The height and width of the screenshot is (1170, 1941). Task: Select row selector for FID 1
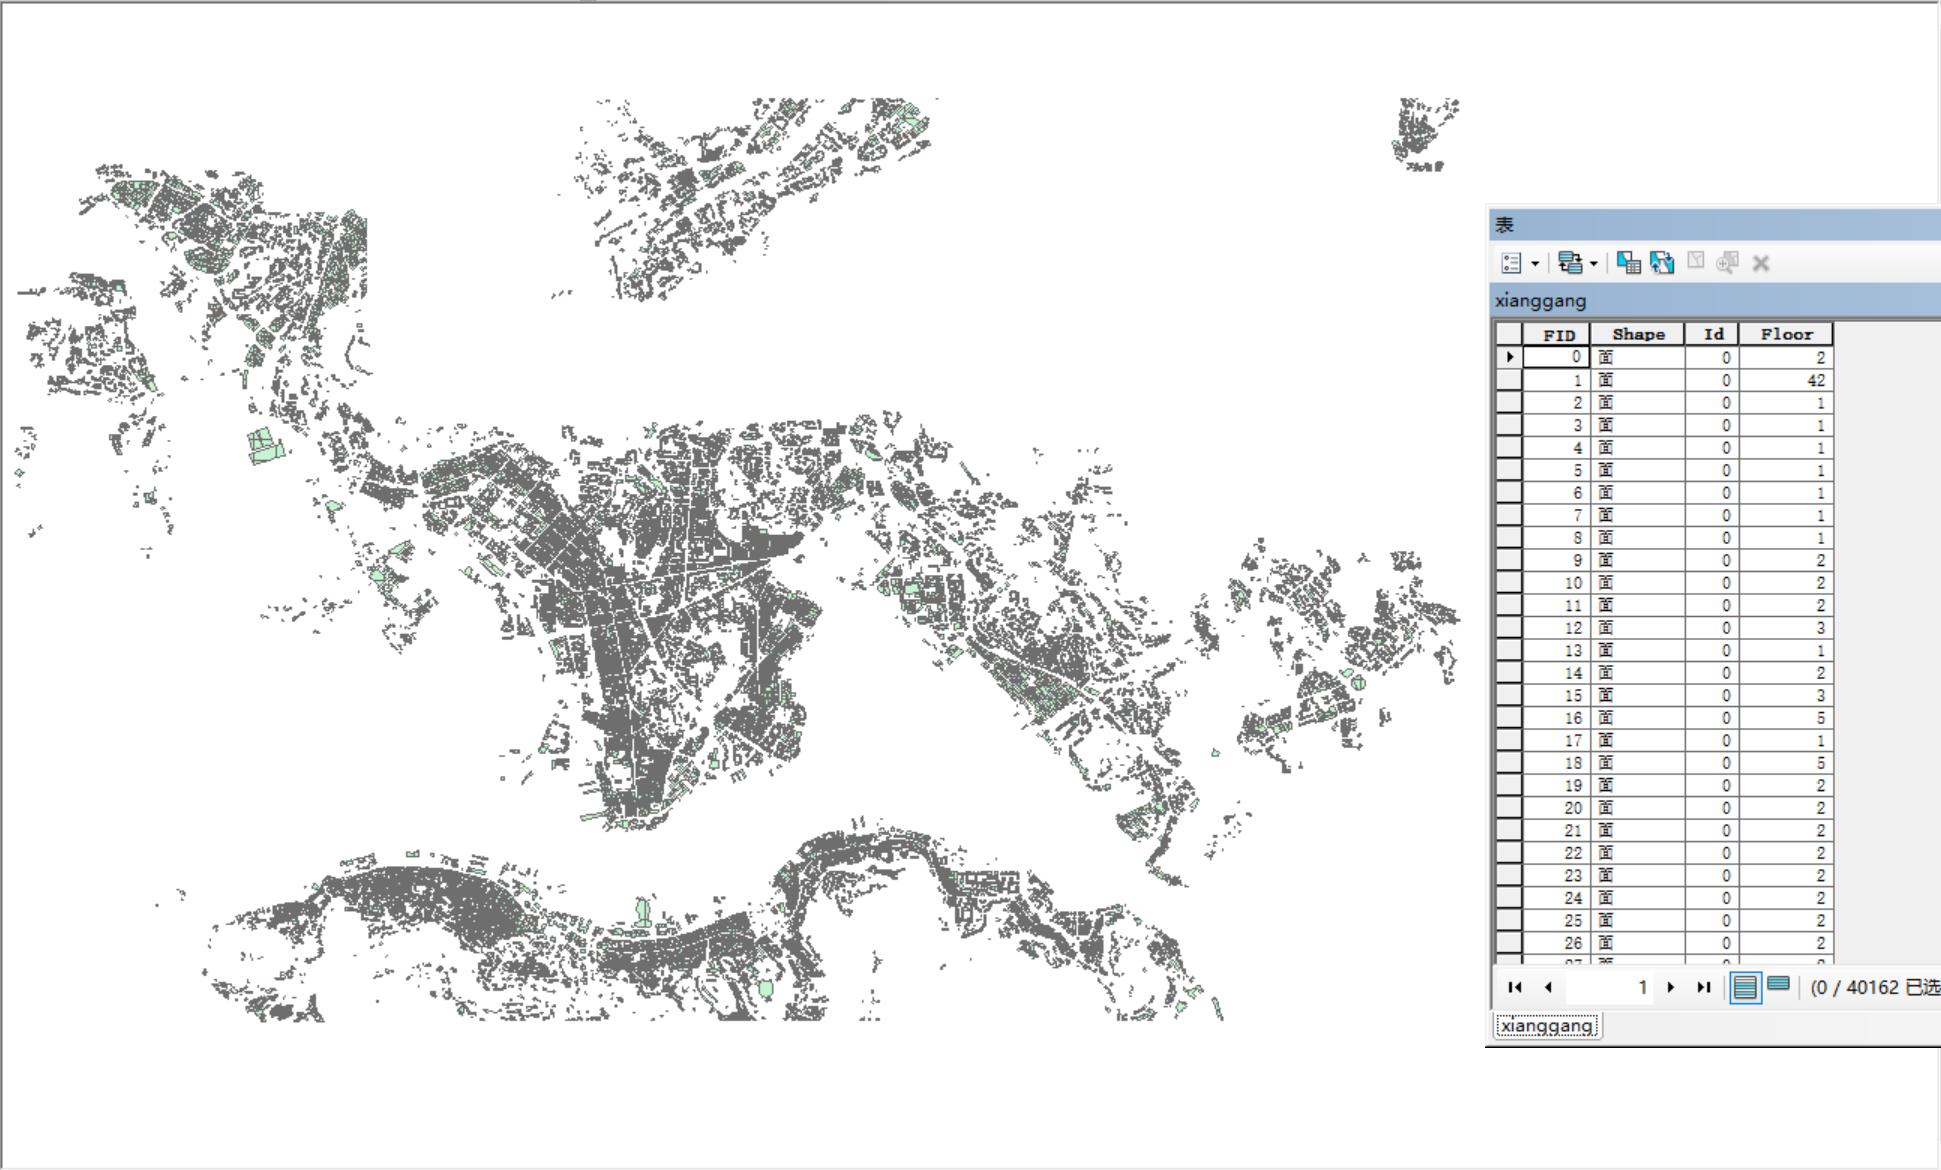pyautogui.click(x=1509, y=380)
